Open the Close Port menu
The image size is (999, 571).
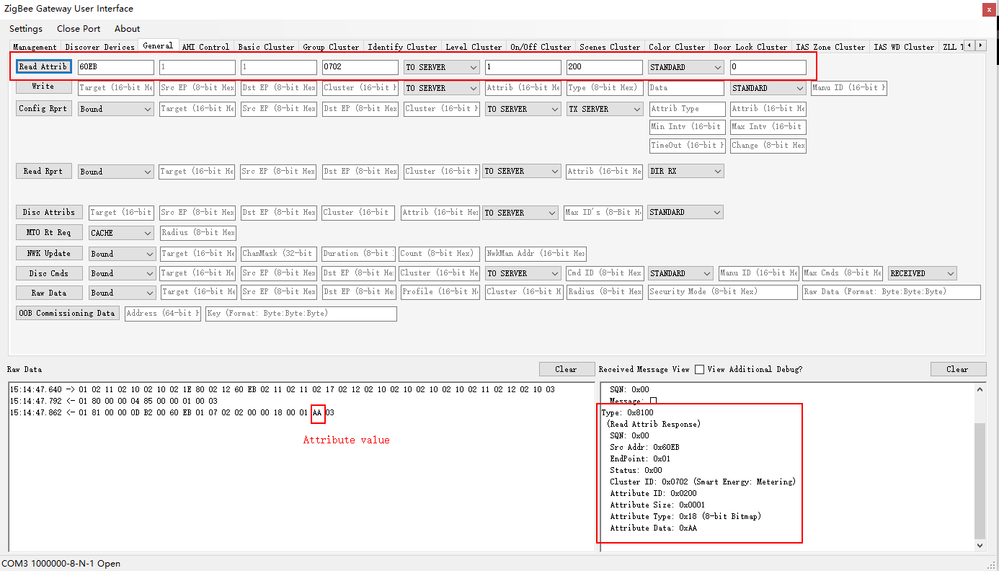coord(78,29)
